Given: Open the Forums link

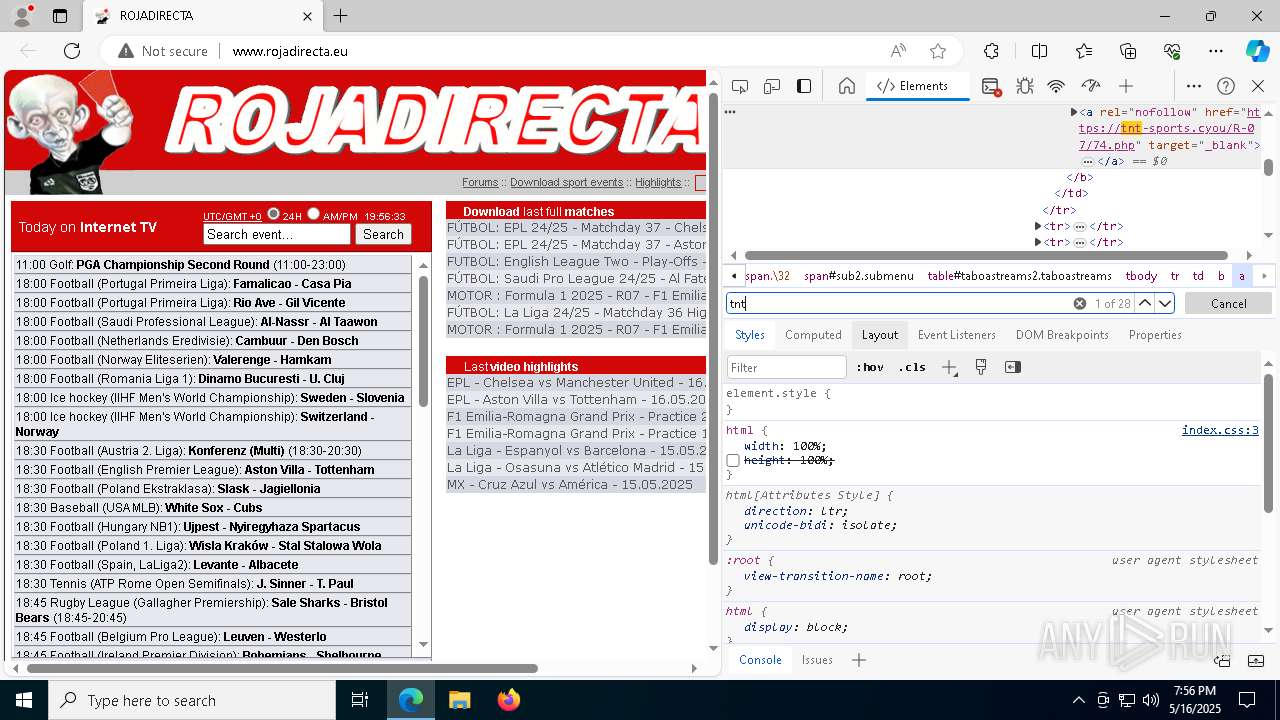Looking at the screenshot, I should (x=480, y=182).
